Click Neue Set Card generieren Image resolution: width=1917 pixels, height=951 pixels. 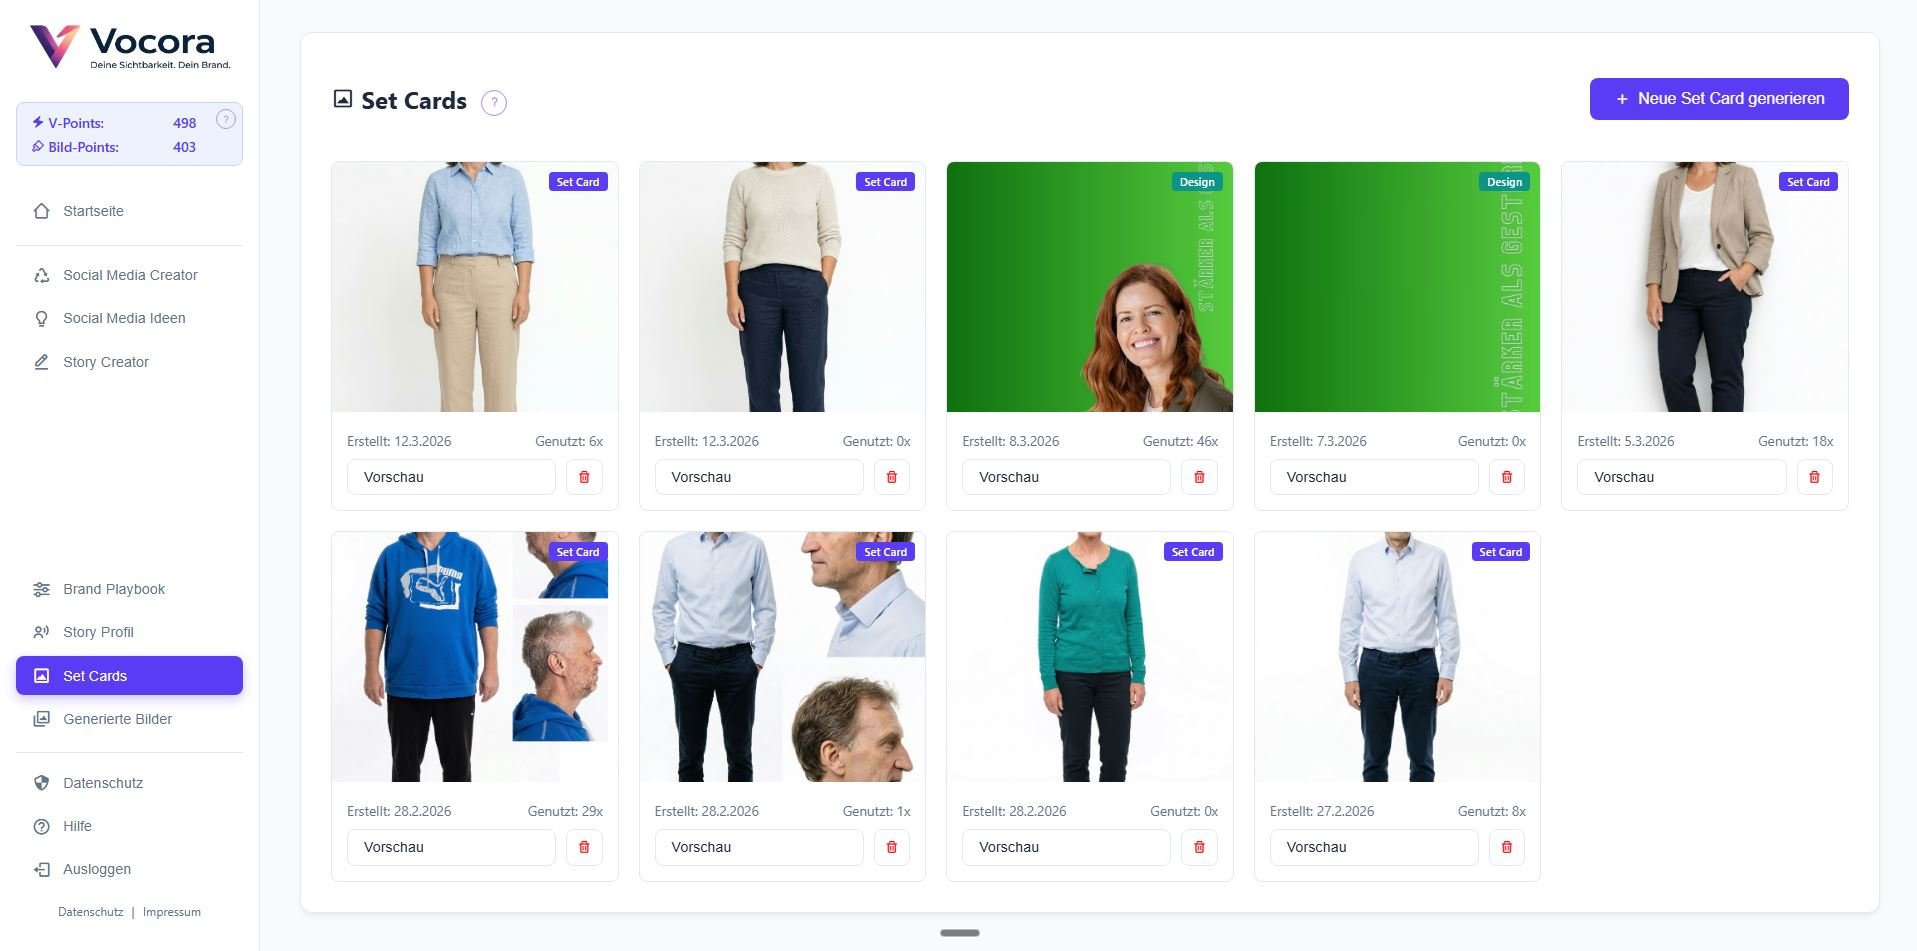(1719, 99)
